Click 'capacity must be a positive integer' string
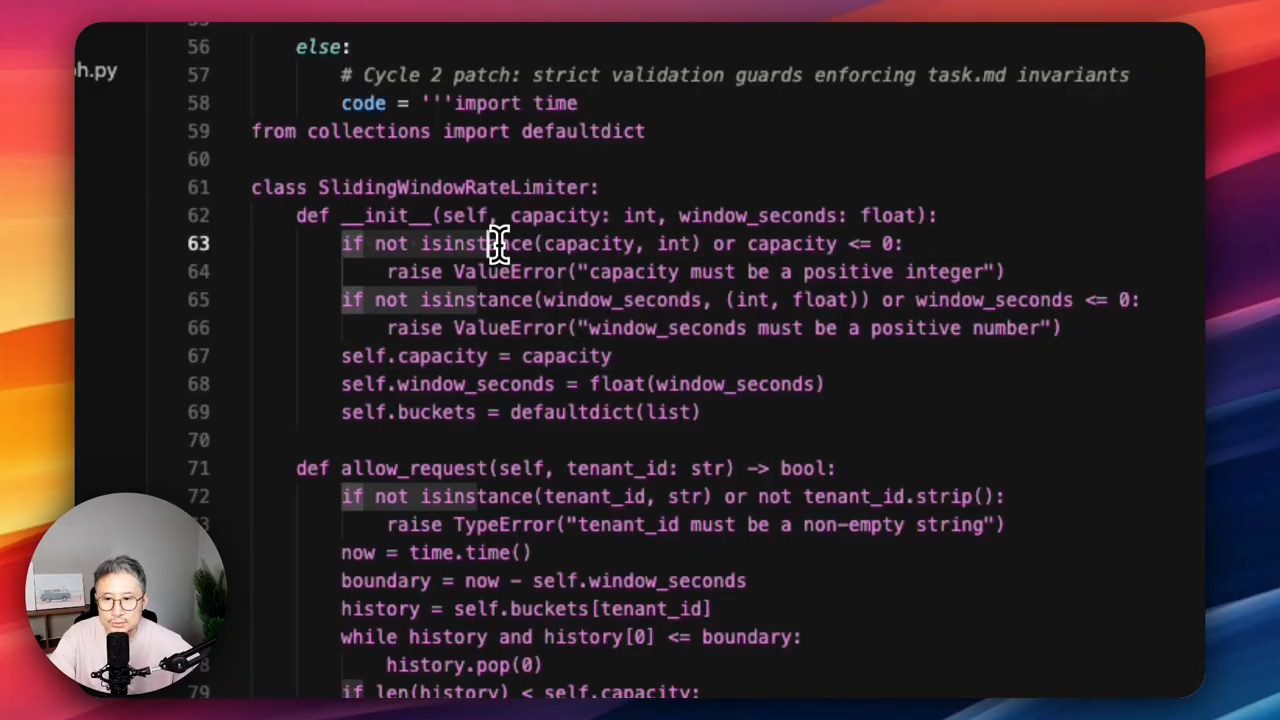This screenshot has height=720, width=1280. coord(786,272)
